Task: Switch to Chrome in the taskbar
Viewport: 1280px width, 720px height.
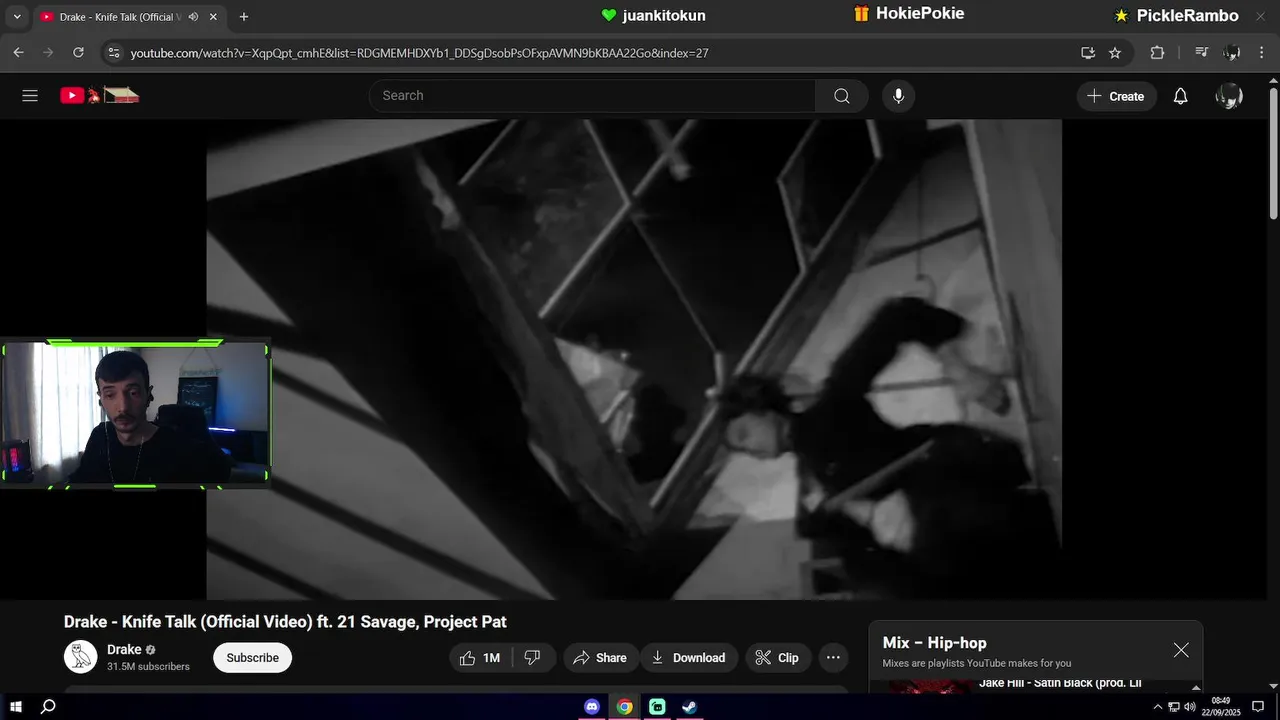Action: coord(624,707)
